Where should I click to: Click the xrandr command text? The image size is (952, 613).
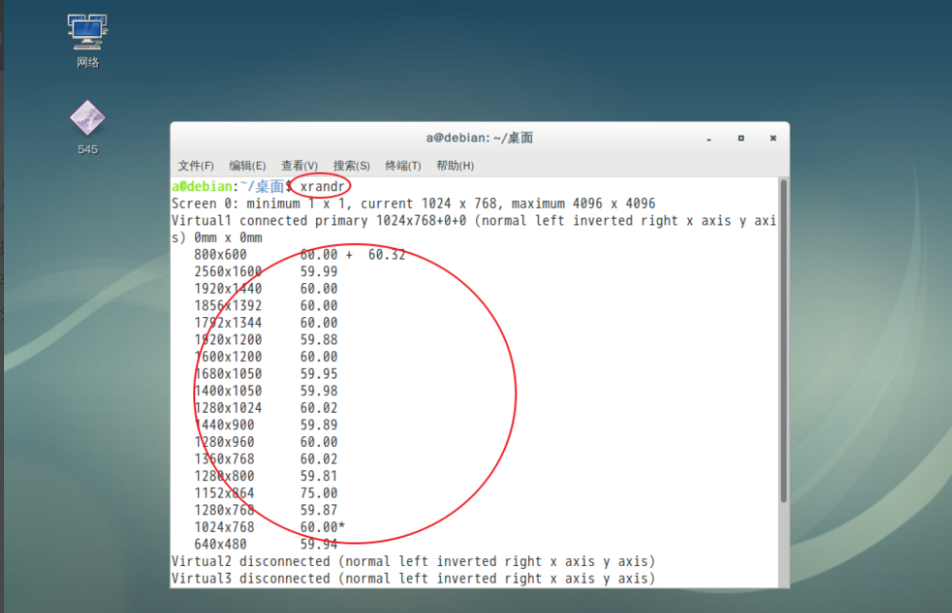click(322, 186)
